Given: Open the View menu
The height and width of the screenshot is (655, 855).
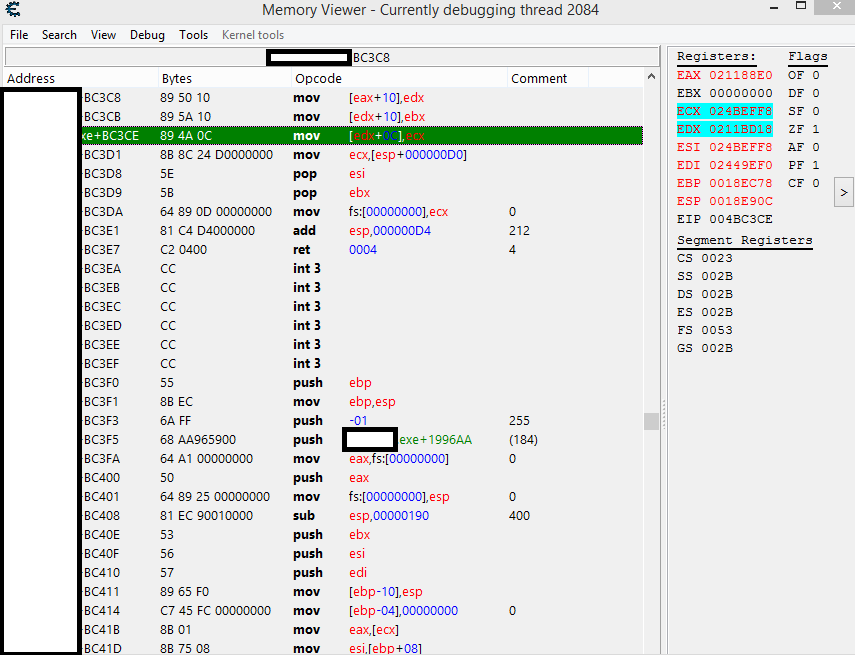Looking at the screenshot, I should click(x=103, y=35).
